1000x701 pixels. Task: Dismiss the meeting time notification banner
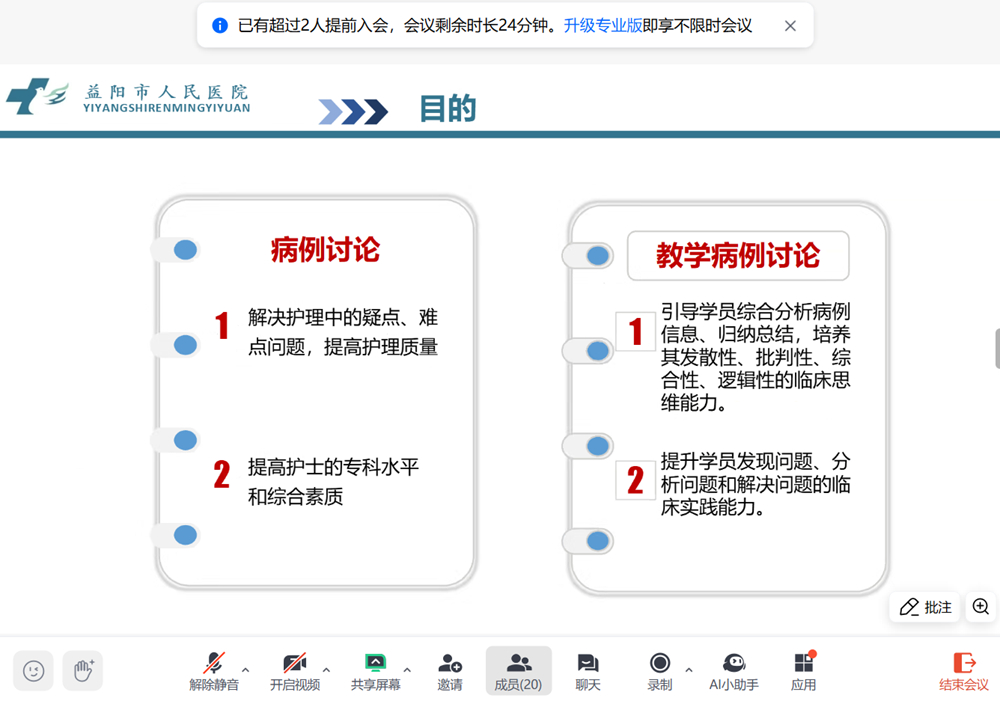point(790,26)
